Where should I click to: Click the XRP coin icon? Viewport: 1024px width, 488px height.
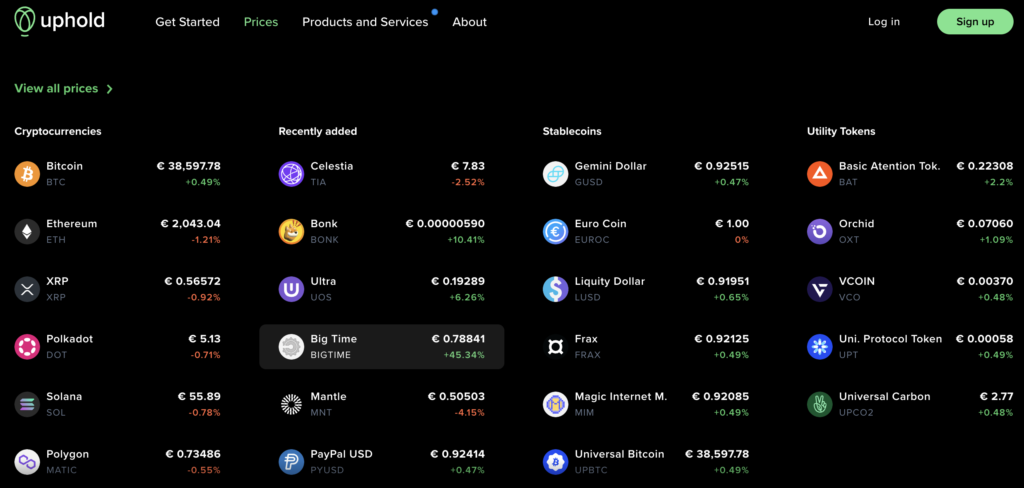click(x=27, y=289)
